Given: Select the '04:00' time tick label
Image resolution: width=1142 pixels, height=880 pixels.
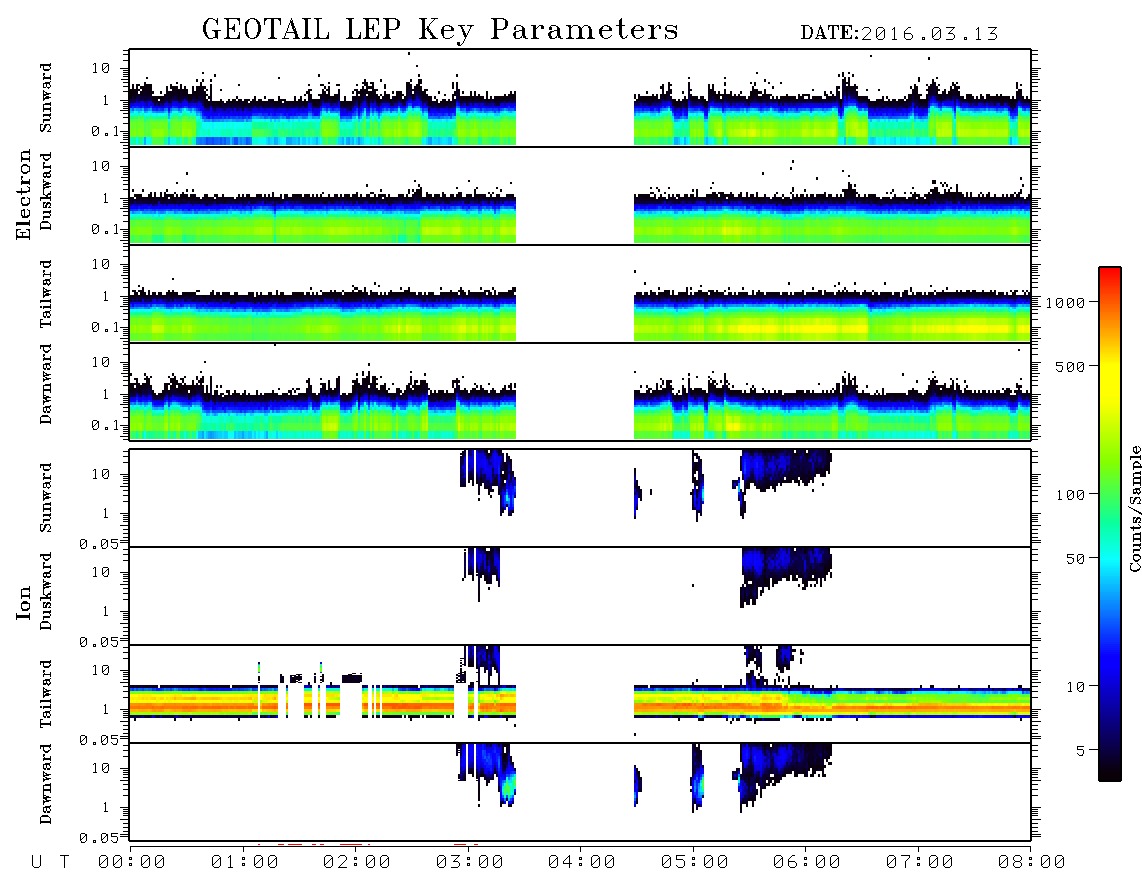Looking at the screenshot, I should click(x=582, y=862).
